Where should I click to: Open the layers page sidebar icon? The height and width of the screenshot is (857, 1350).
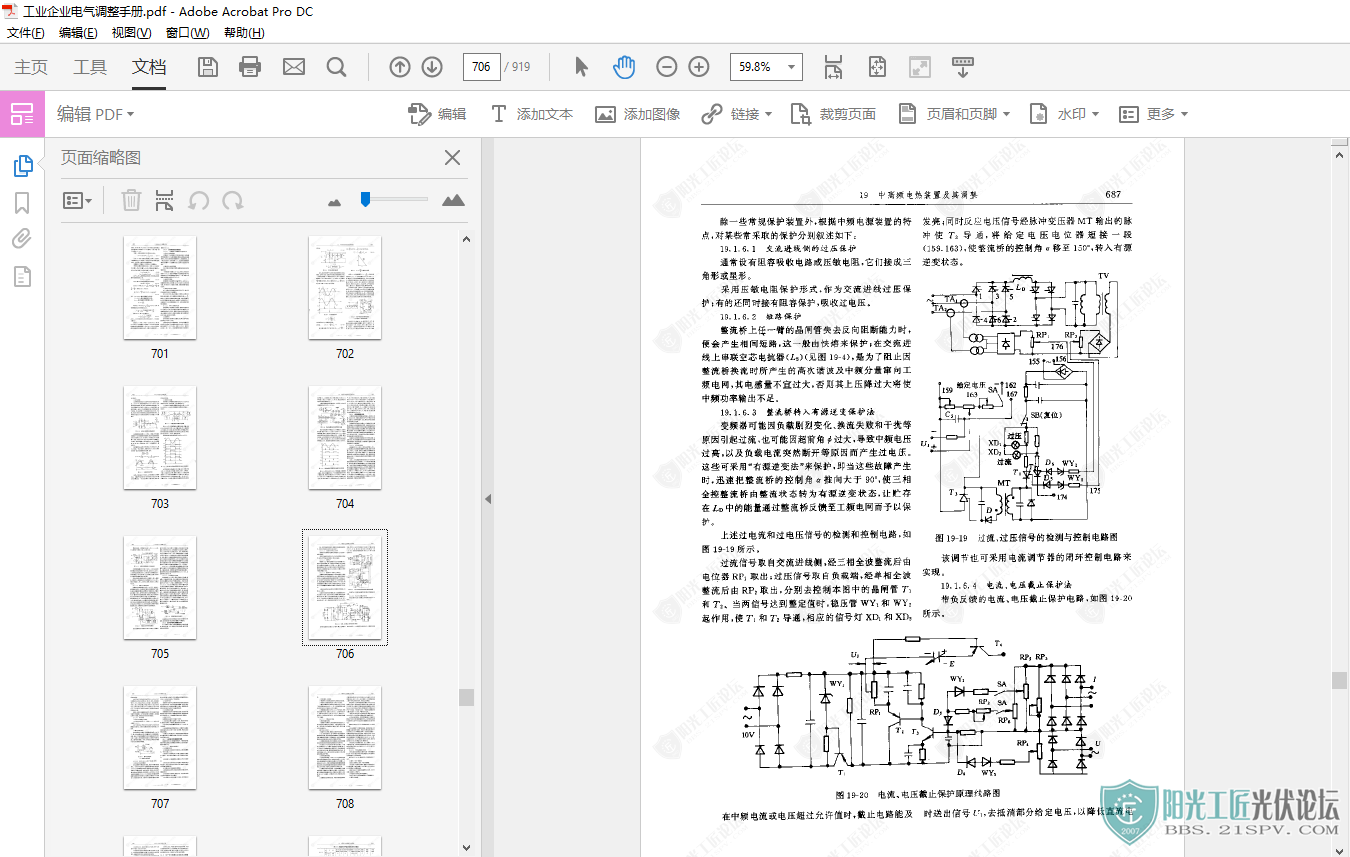click(22, 276)
